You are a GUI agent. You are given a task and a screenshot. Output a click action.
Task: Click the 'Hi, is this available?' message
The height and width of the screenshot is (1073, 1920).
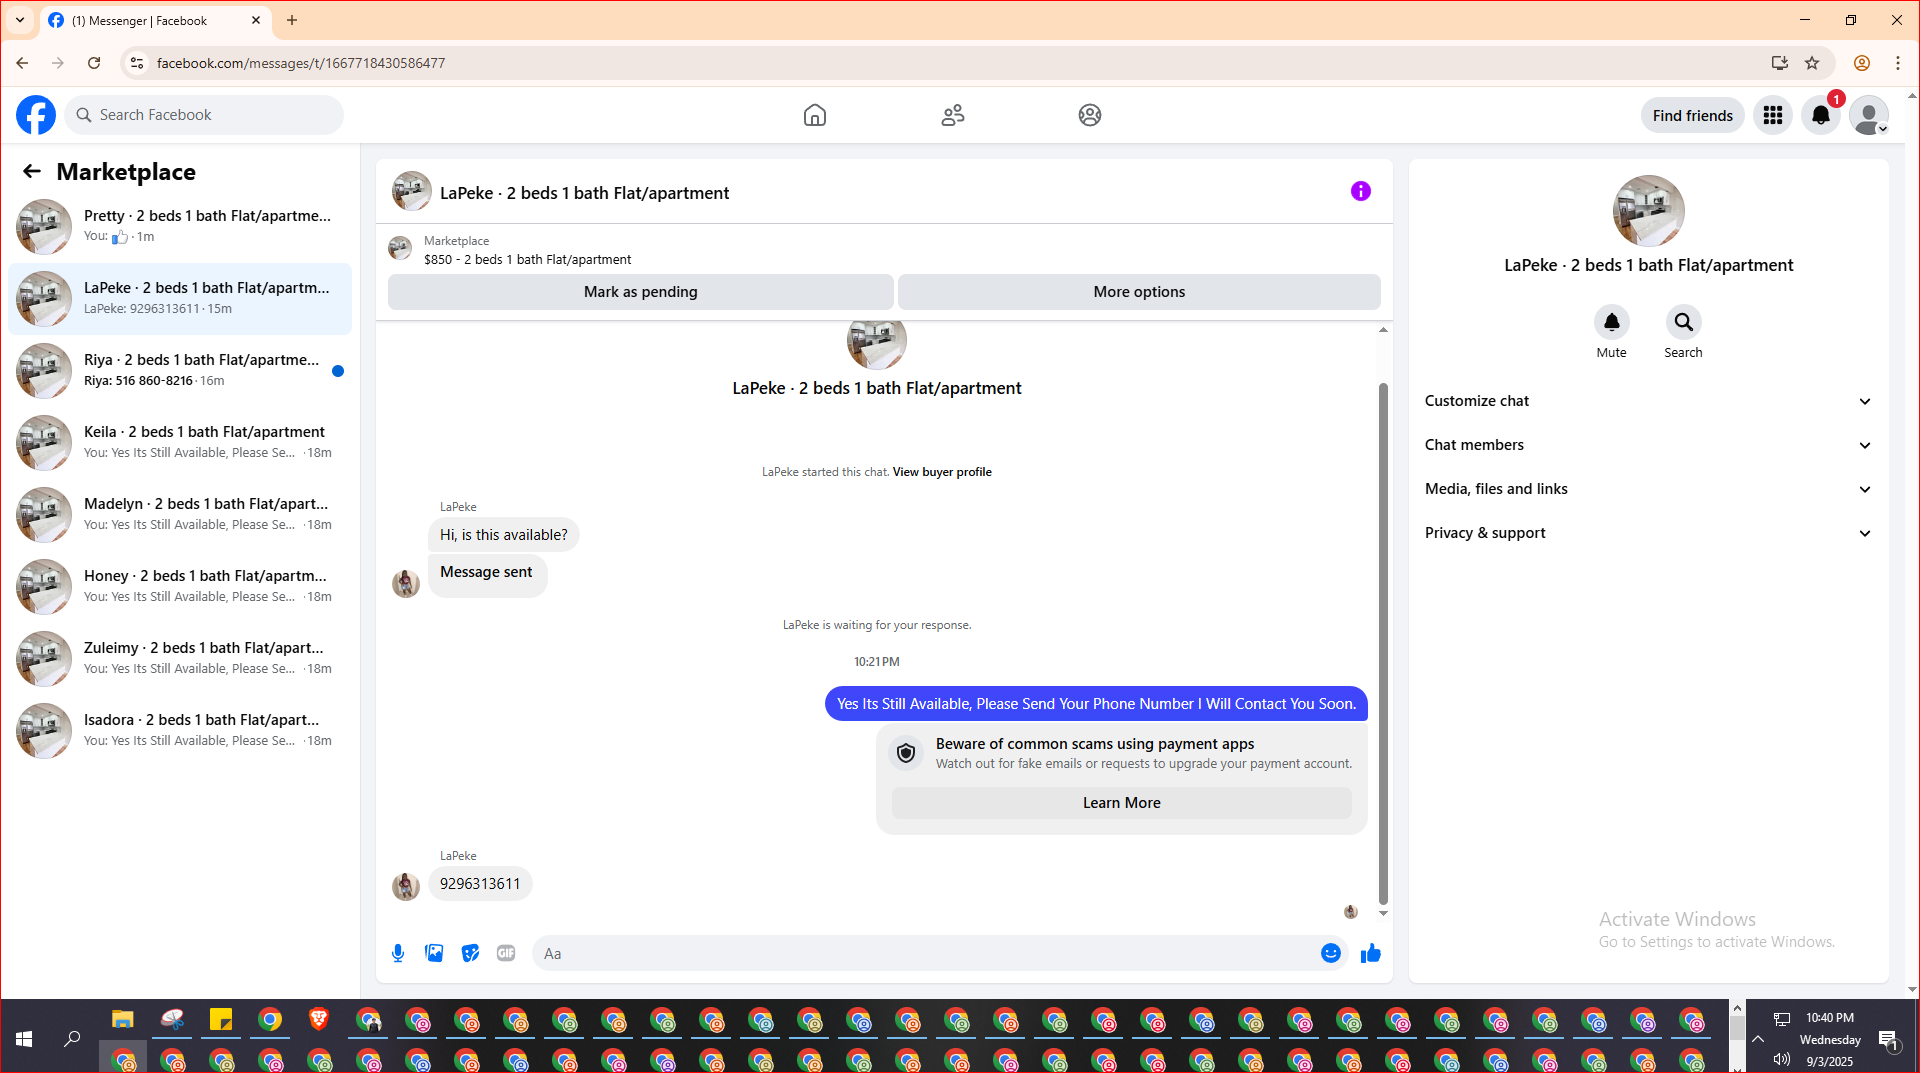(504, 535)
